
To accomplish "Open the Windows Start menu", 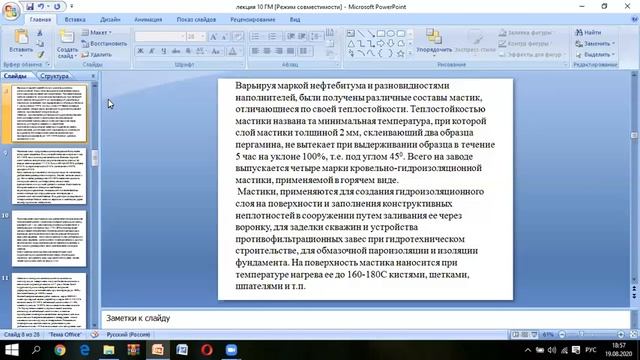I will tap(11, 350).
